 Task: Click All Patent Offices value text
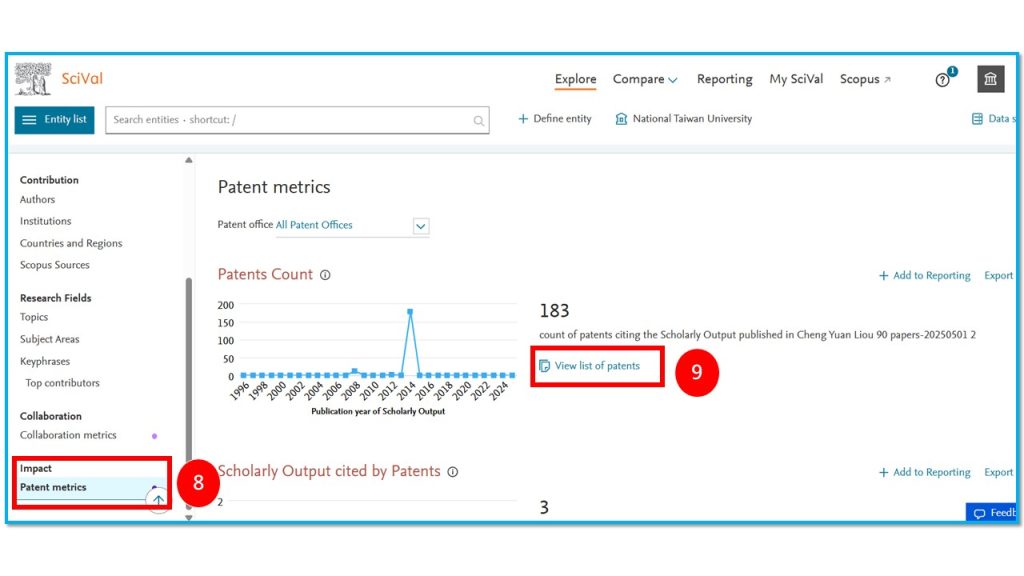(x=314, y=225)
